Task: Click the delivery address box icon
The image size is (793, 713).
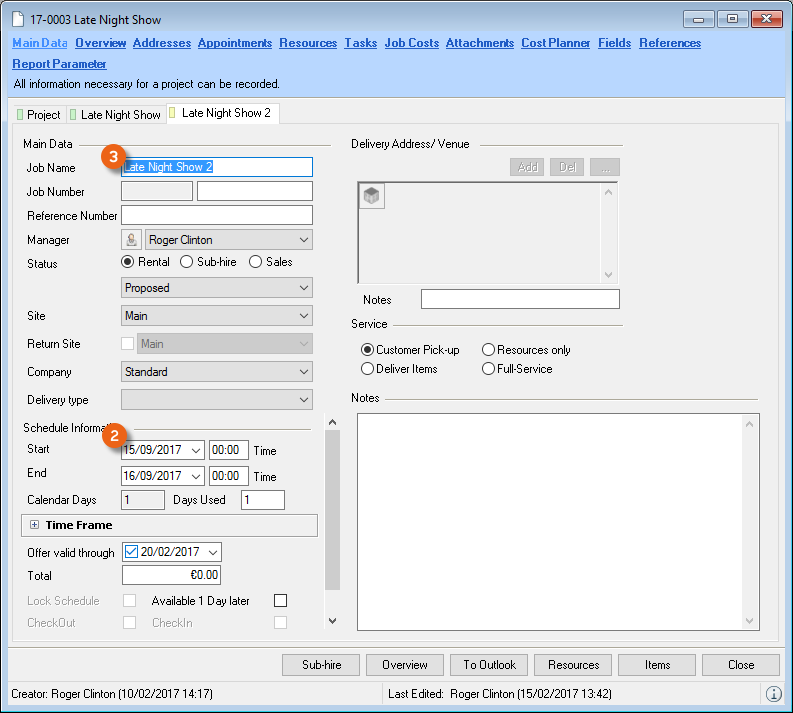Action: (372, 197)
